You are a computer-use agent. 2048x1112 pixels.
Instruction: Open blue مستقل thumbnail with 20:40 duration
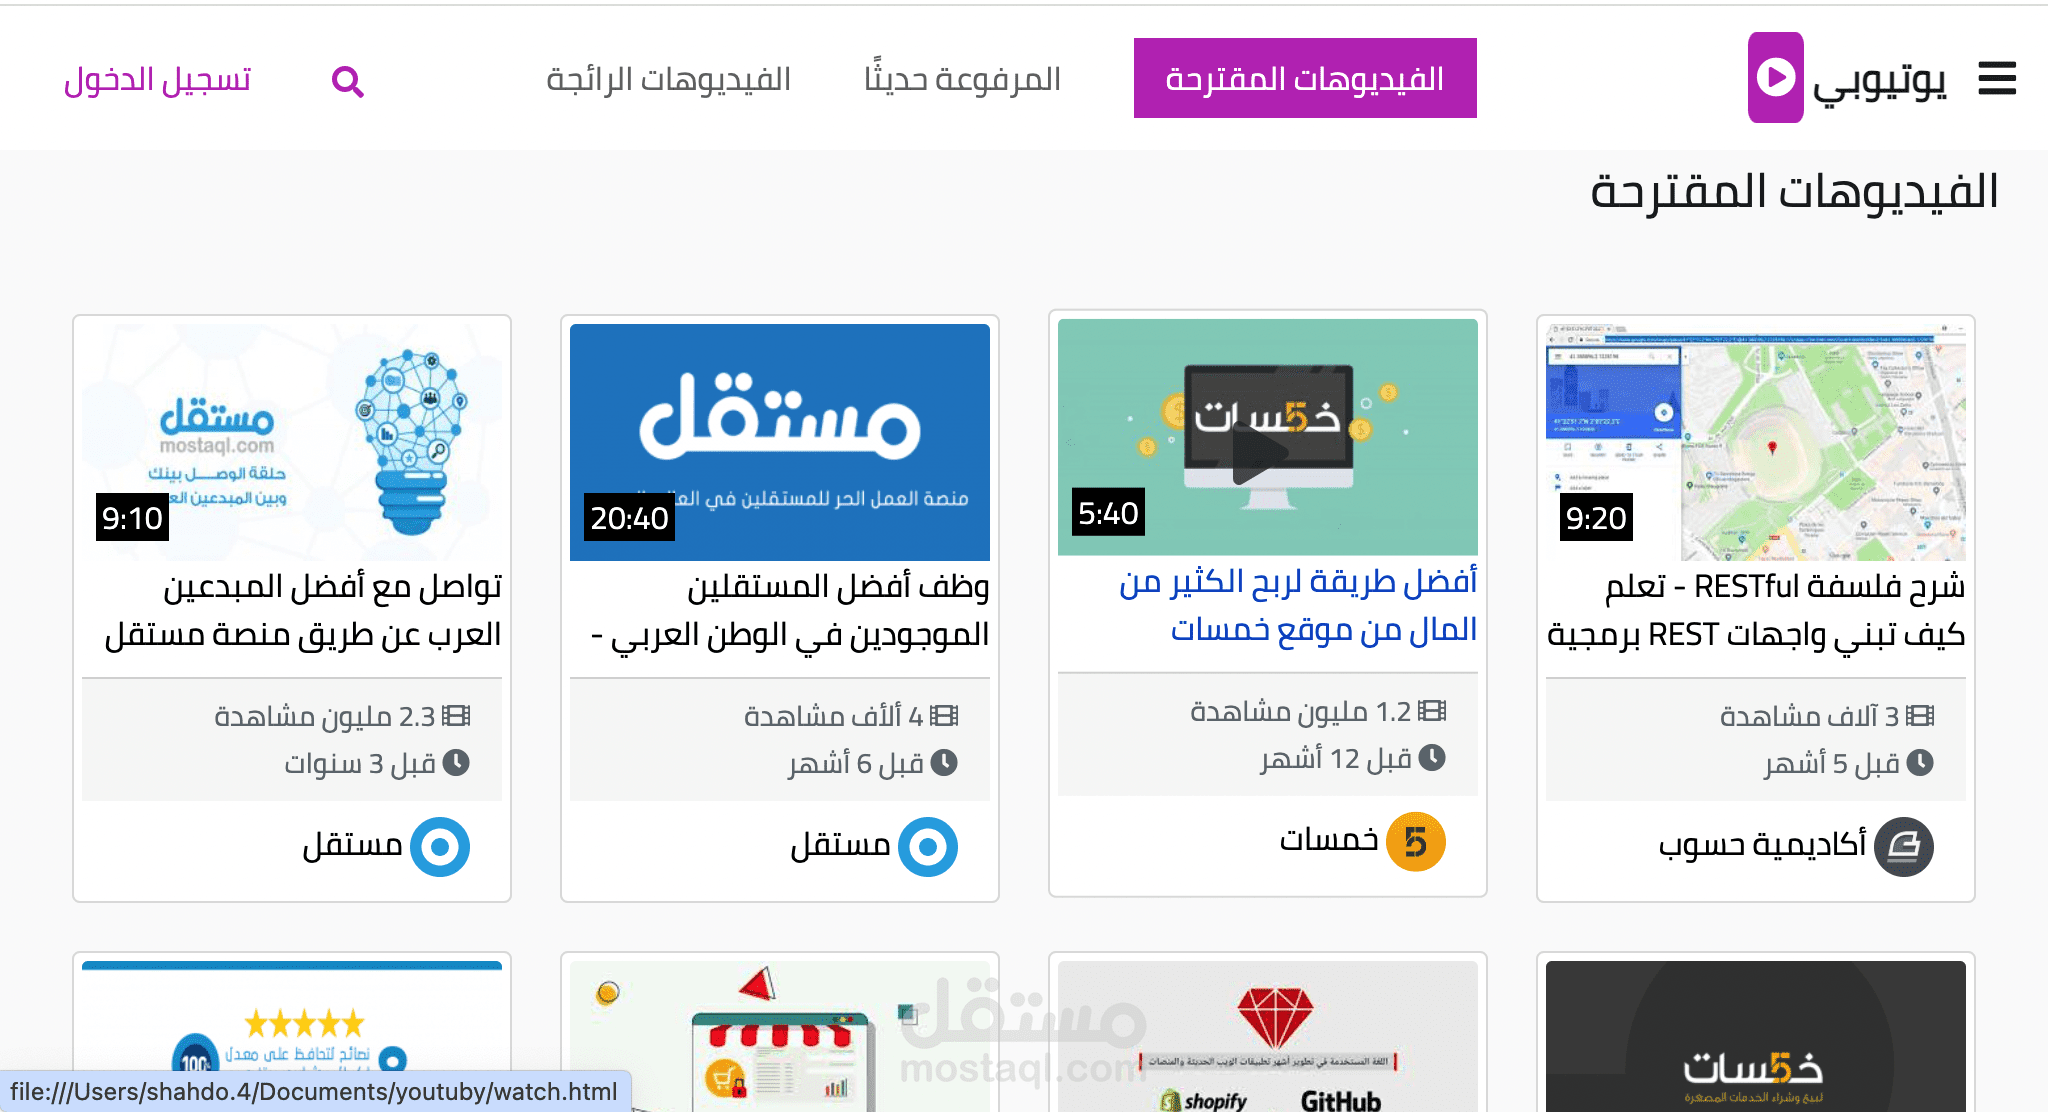coord(780,442)
